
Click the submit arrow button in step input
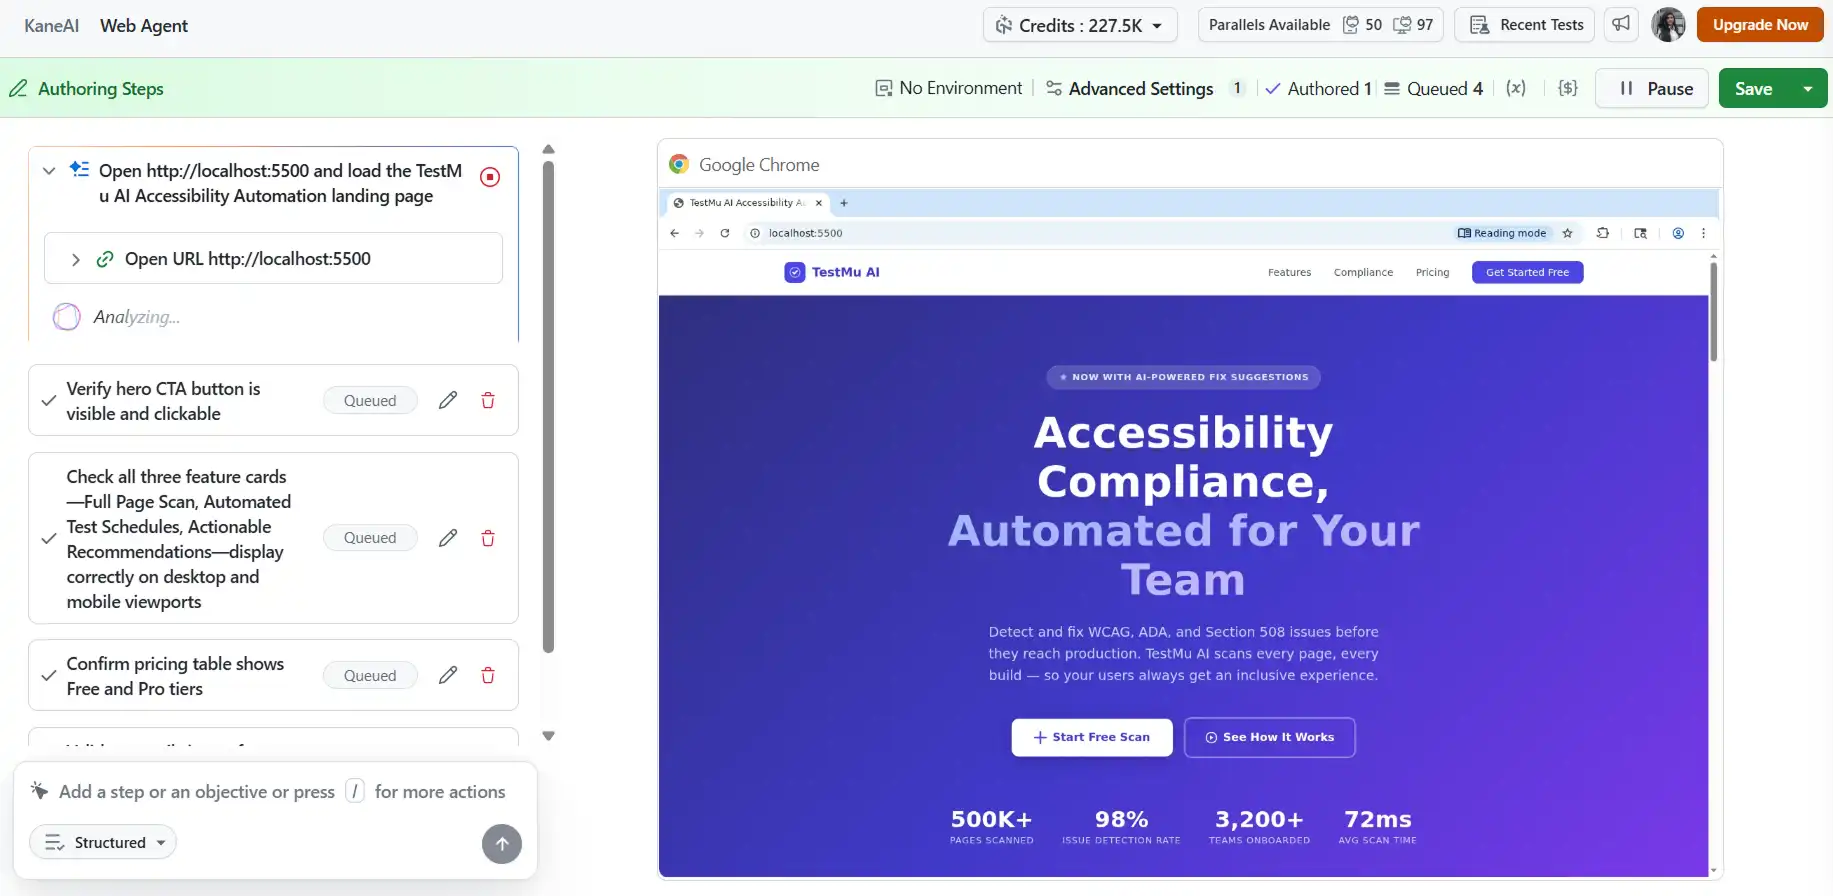tap(502, 843)
